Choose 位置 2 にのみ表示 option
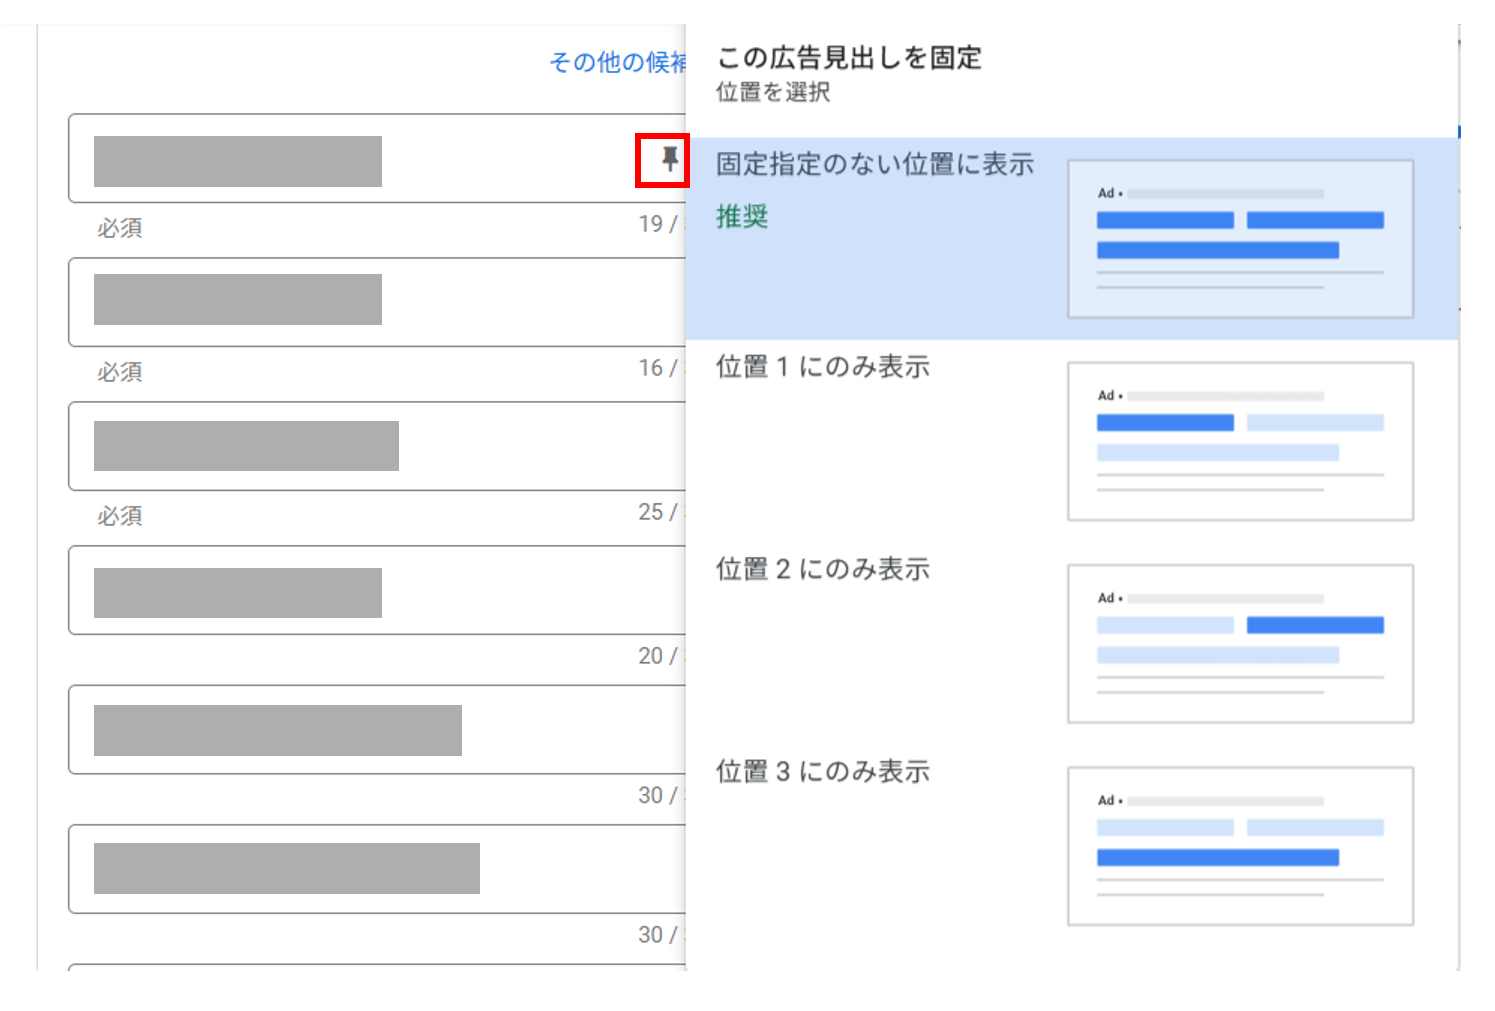This screenshot has height=1011, width=1495. (823, 569)
